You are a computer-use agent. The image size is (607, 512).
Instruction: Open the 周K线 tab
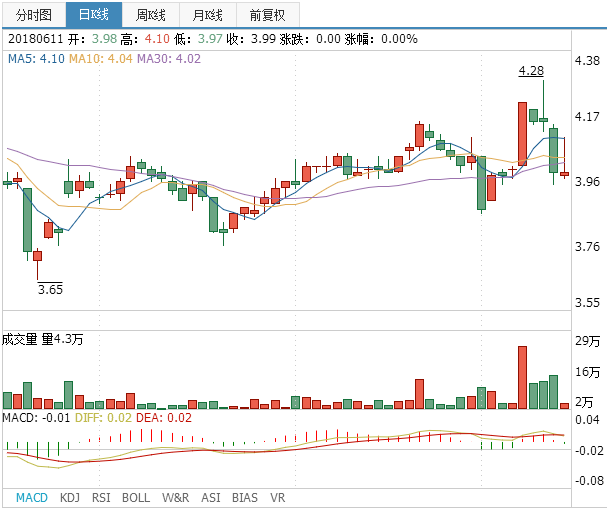[x=151, y=15]
